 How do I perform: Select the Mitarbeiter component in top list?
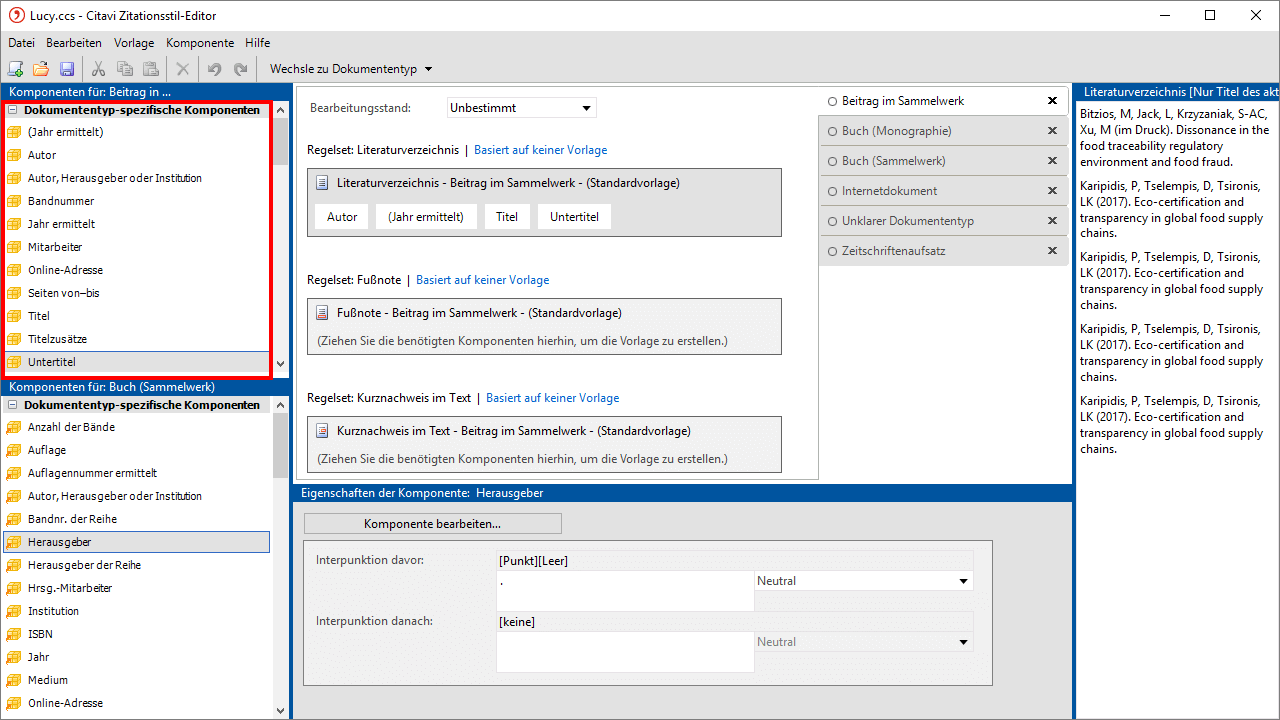pyautogui.click(x=55, y=247)
